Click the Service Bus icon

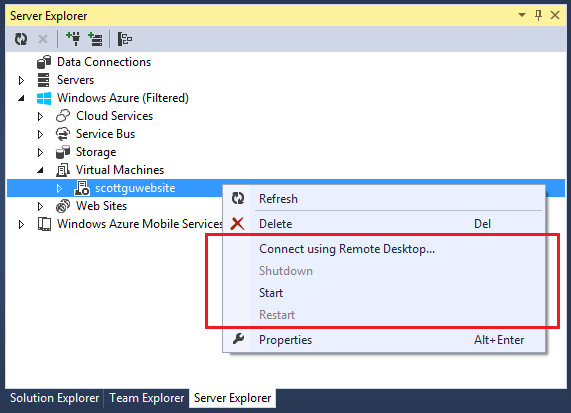click(63, 134)
